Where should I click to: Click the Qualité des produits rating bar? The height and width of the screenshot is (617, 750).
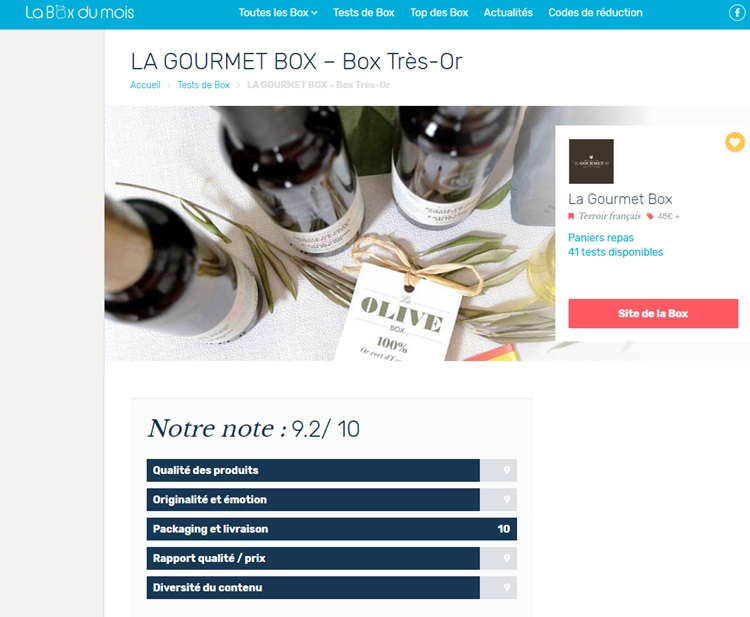331,470
